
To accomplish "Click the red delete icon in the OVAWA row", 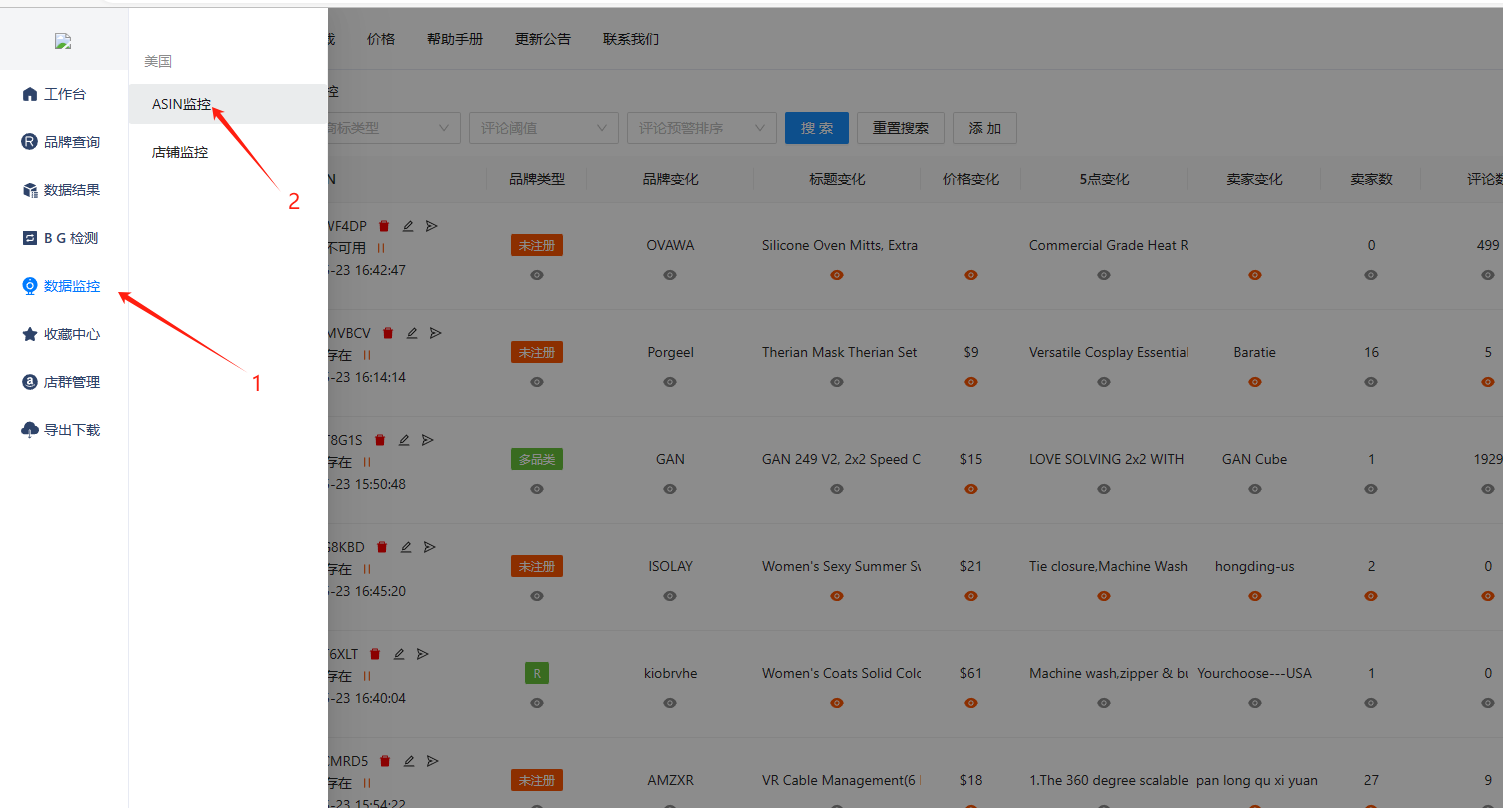I will [x=384, y=226].
